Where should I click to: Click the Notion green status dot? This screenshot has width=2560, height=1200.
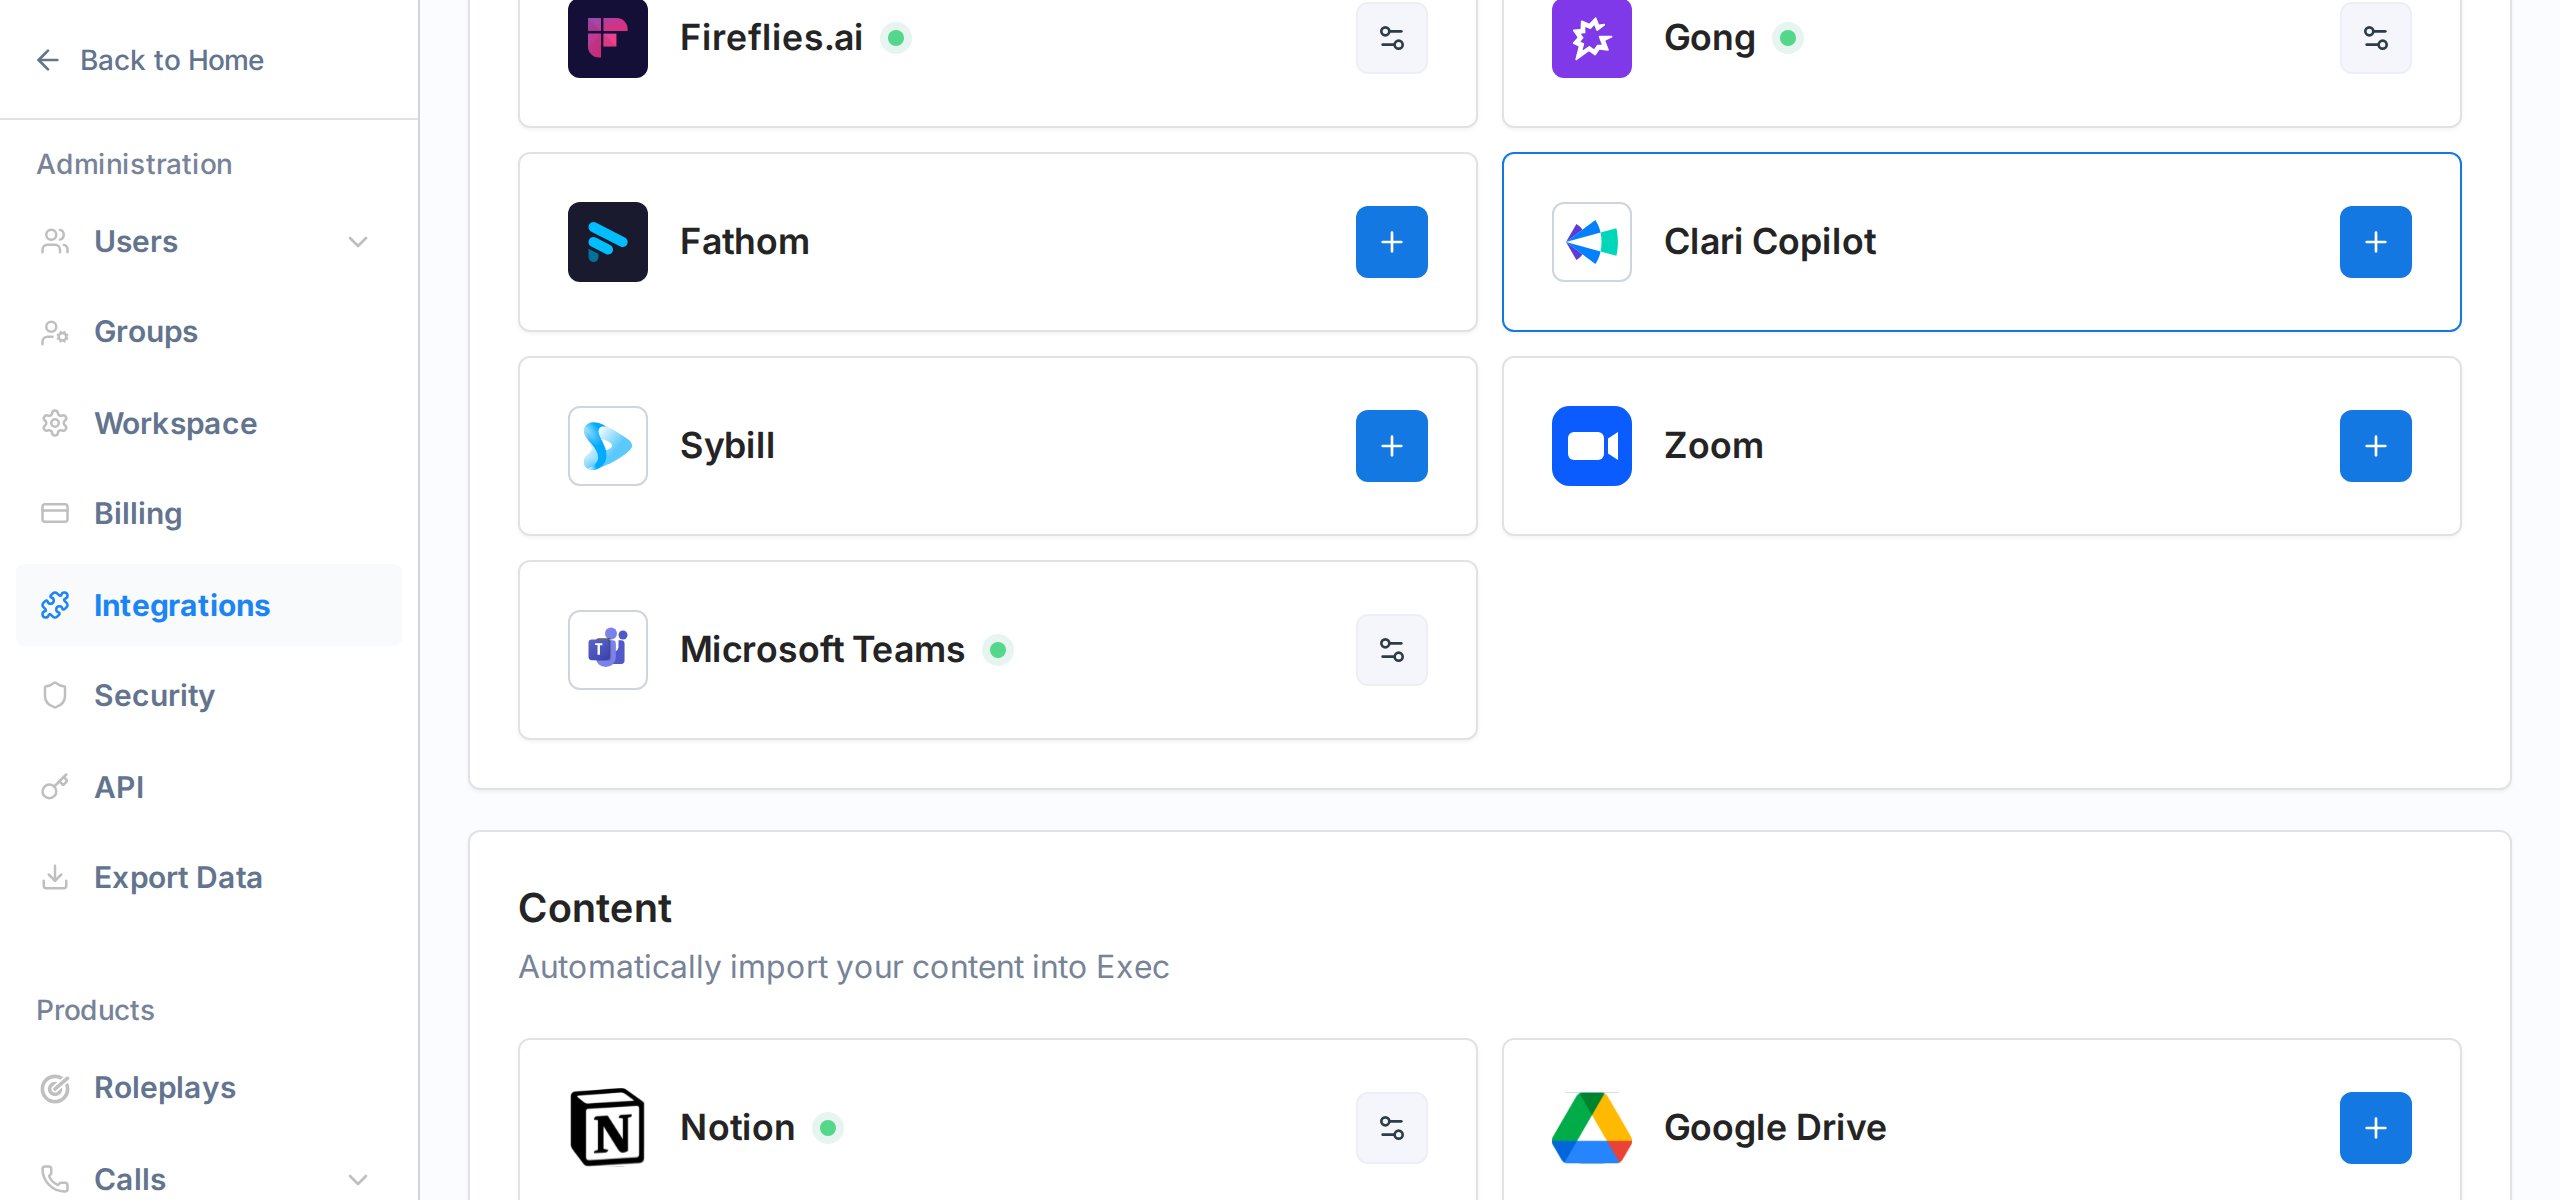coord(828,1128)
